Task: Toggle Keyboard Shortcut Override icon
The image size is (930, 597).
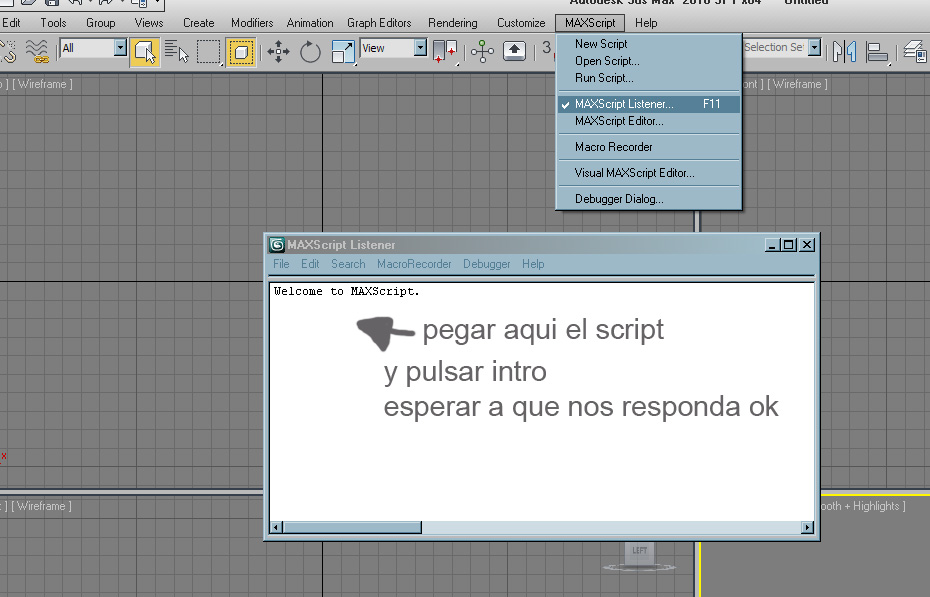Action: [x=514, y=51]
